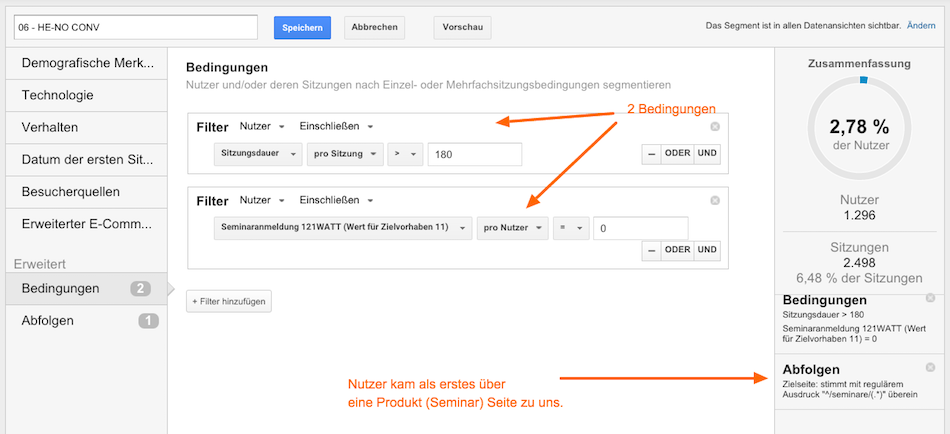
Task: Edit the segment name field
Action: 135,27
